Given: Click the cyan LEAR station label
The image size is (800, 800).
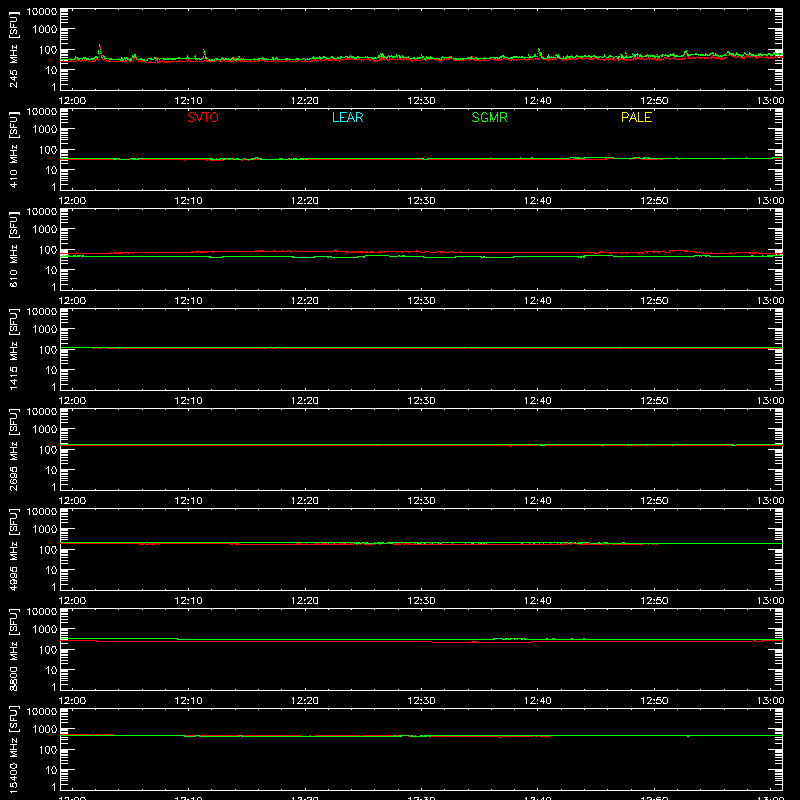Looking at the screenshot, I should point(347,117).
